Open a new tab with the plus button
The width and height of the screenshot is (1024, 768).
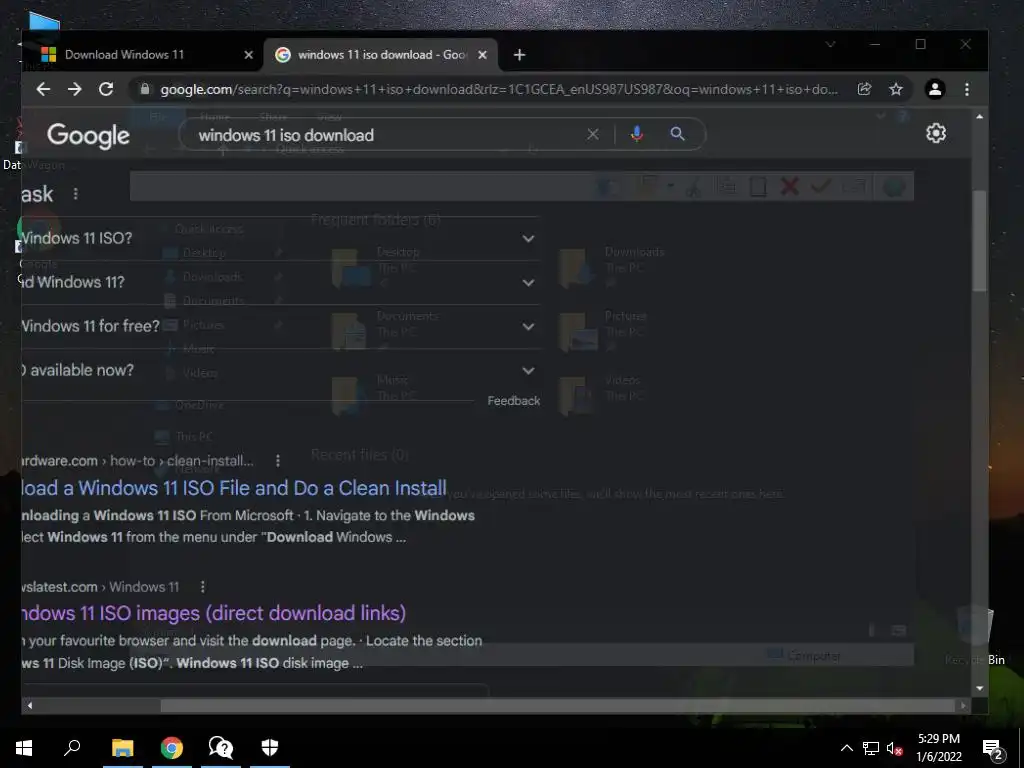(519, 55)
